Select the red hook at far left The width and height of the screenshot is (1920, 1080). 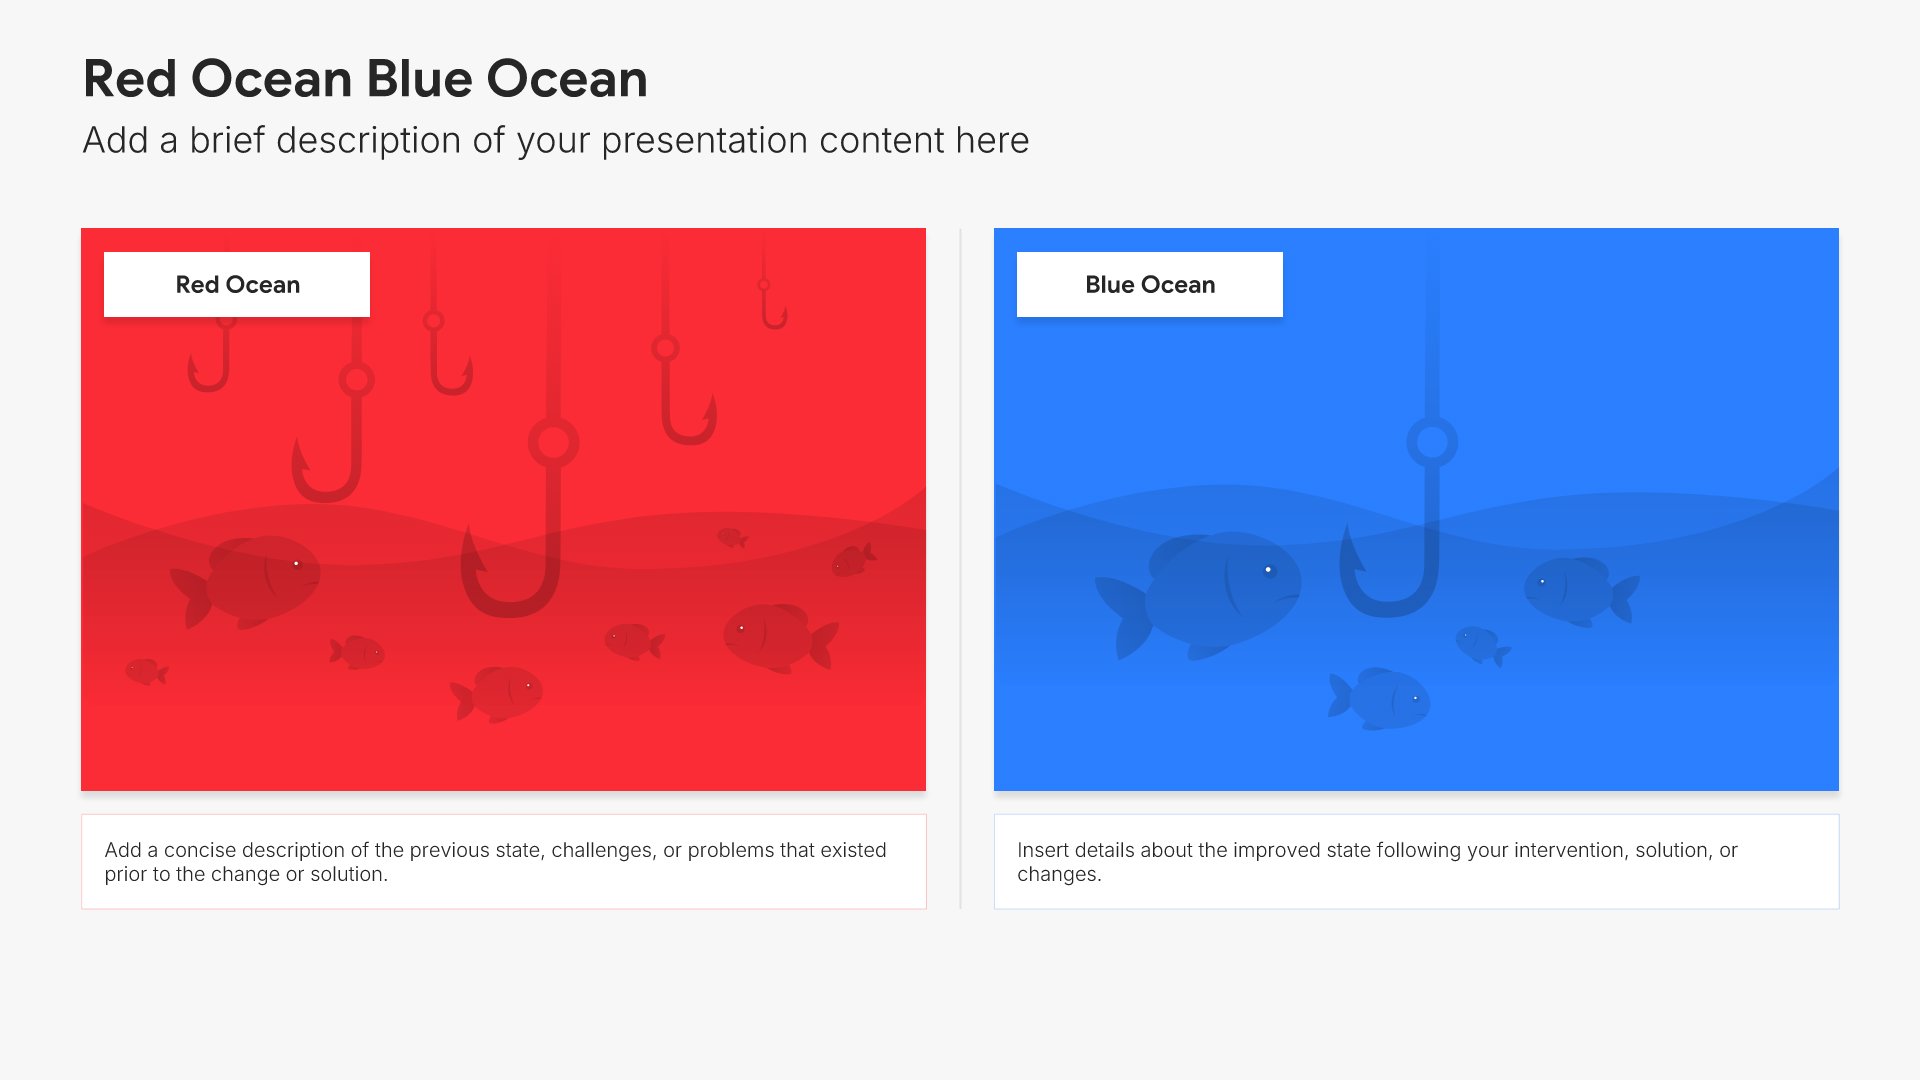coord(210,355)
